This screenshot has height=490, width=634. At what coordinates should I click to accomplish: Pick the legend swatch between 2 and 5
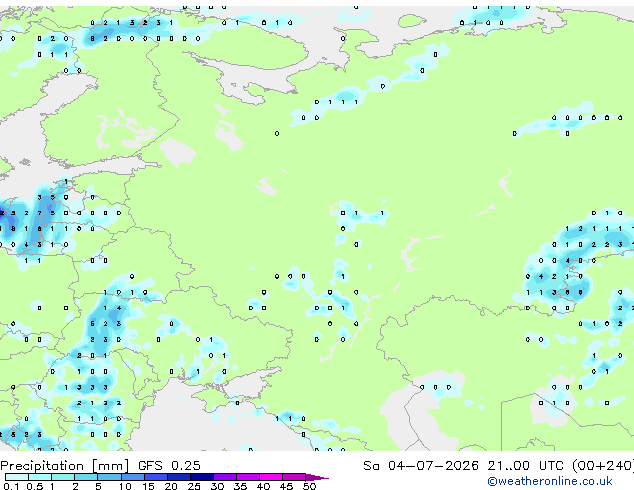86,477
